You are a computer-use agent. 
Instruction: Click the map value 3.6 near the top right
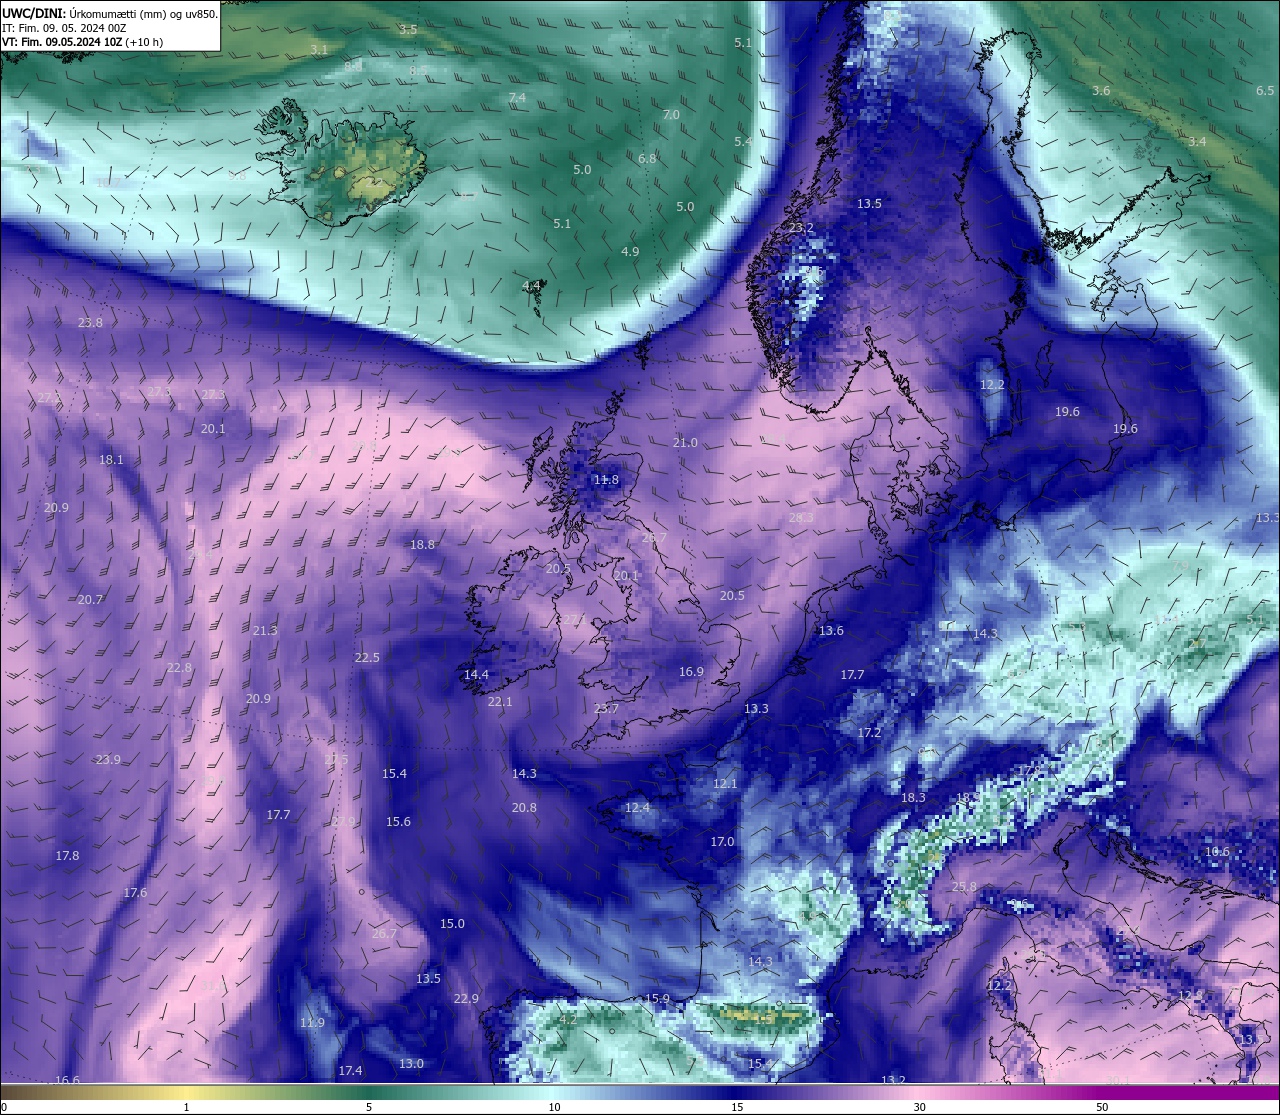tap(1100, 90)
